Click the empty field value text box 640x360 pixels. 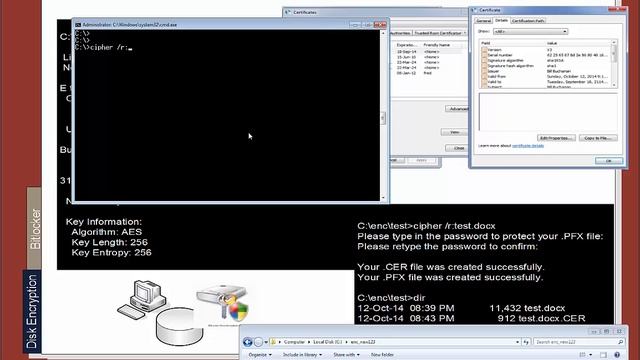click(548, 112)
